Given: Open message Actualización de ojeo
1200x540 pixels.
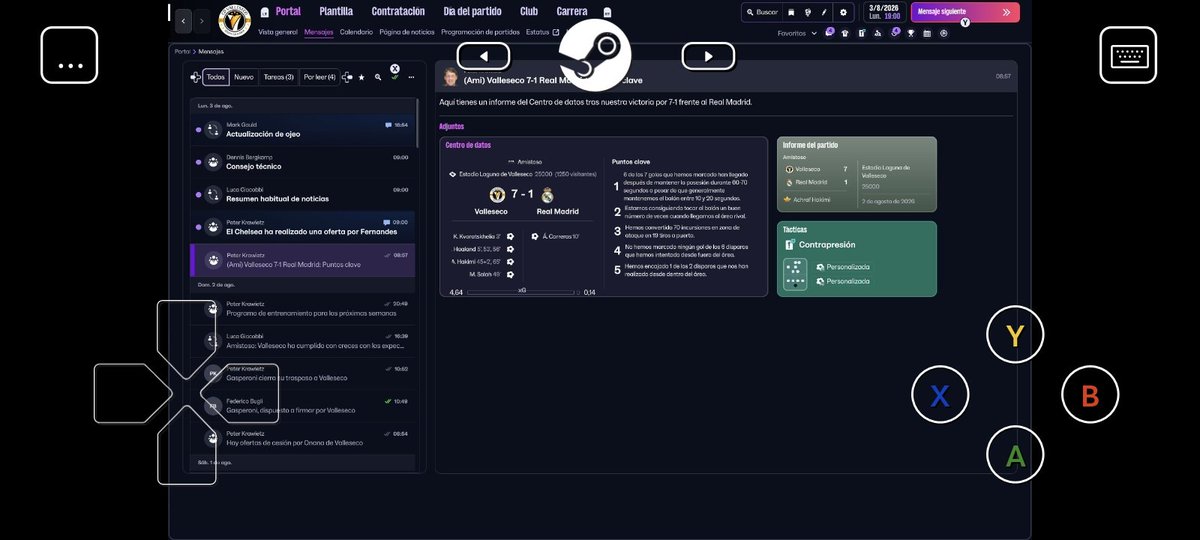Looking at the screenshot, I should click(302, 130).
